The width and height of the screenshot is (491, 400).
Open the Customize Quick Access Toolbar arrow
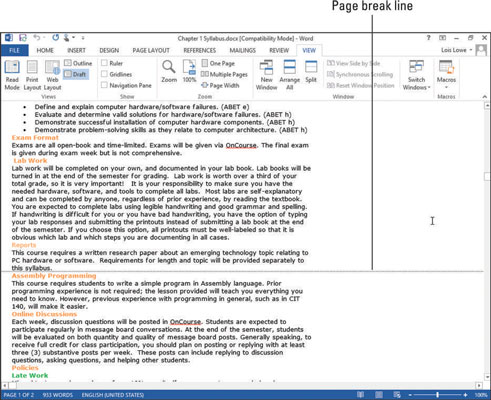(83, 38)
